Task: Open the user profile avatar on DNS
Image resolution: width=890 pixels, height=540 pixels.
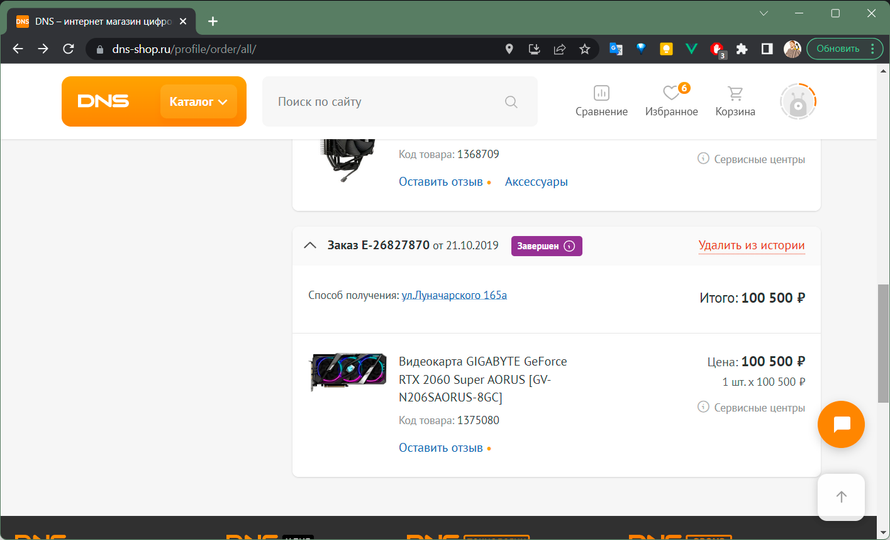Action: pos(797,102)
